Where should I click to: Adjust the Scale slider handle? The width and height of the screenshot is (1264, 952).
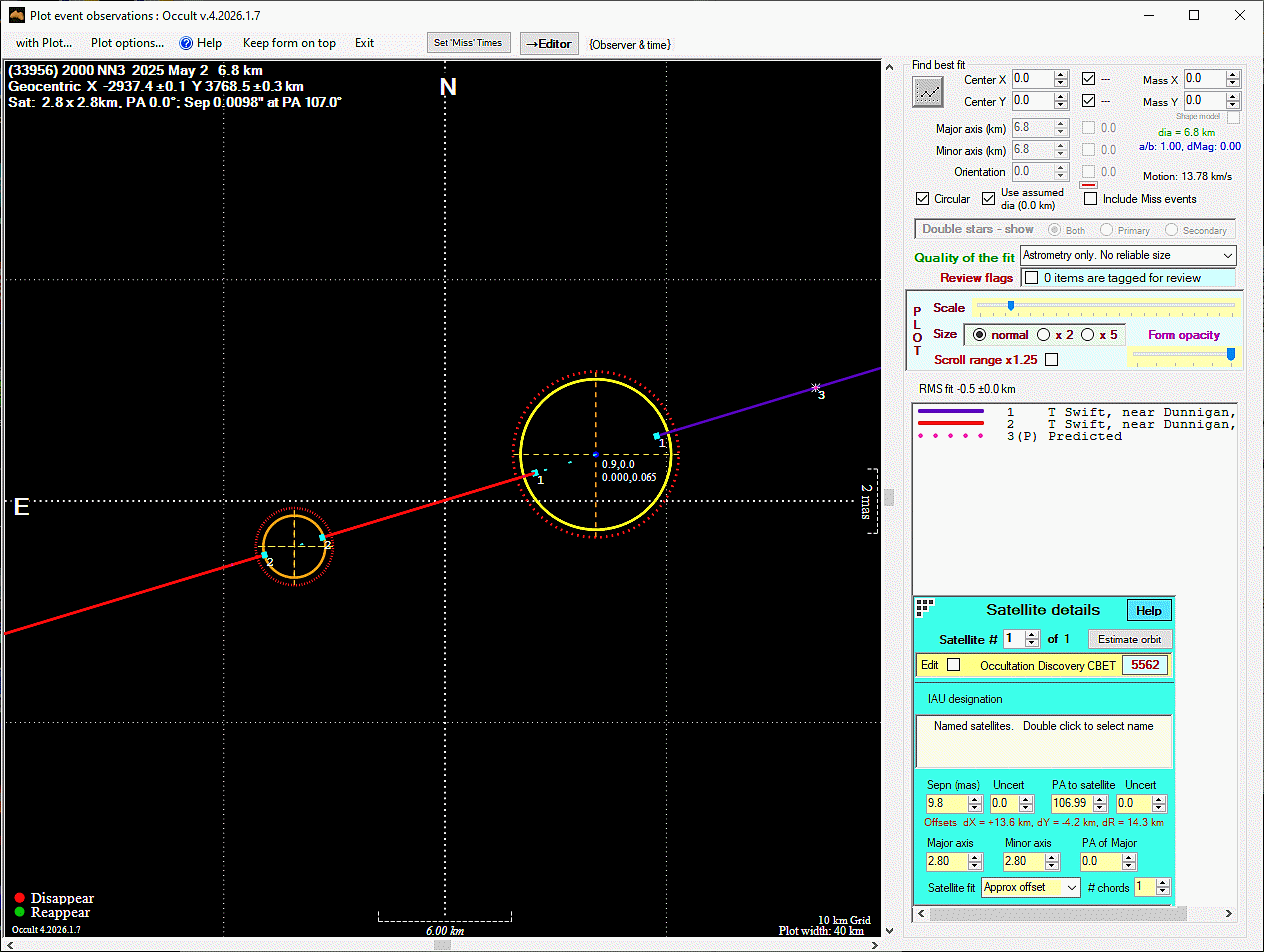[1011, 306]
